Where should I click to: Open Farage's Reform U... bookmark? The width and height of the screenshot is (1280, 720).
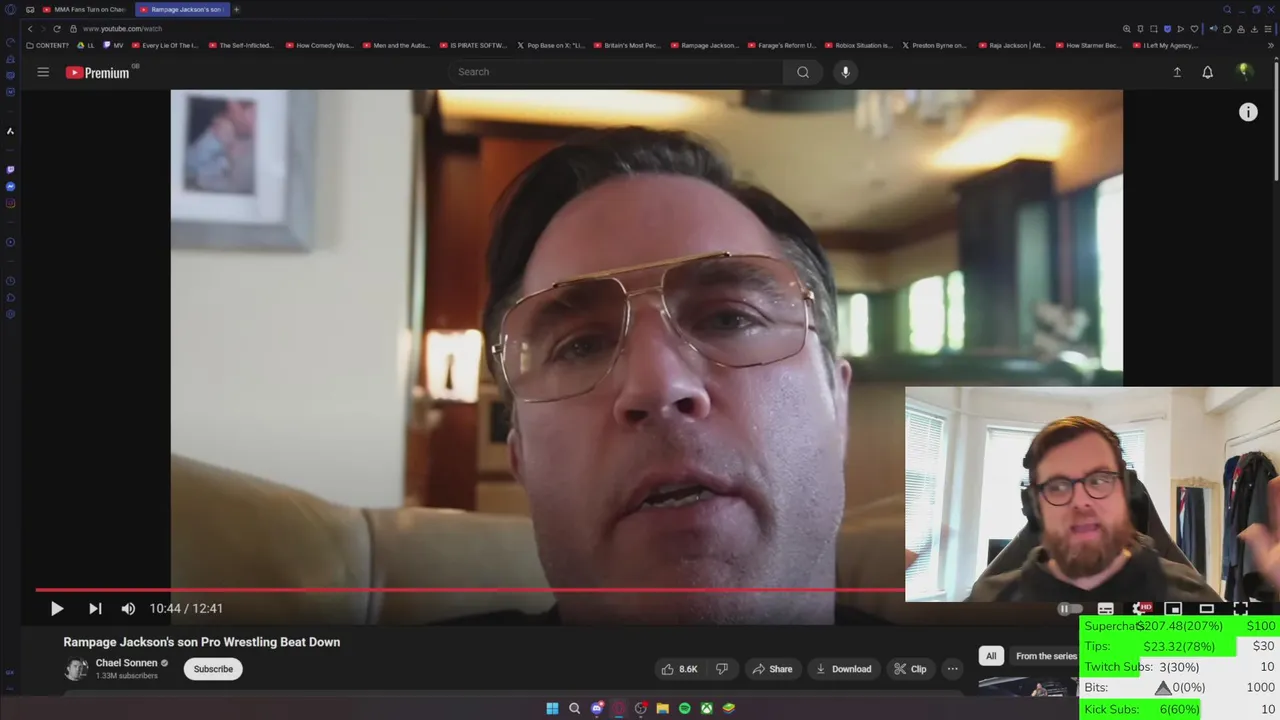click(x=782, y=45)
